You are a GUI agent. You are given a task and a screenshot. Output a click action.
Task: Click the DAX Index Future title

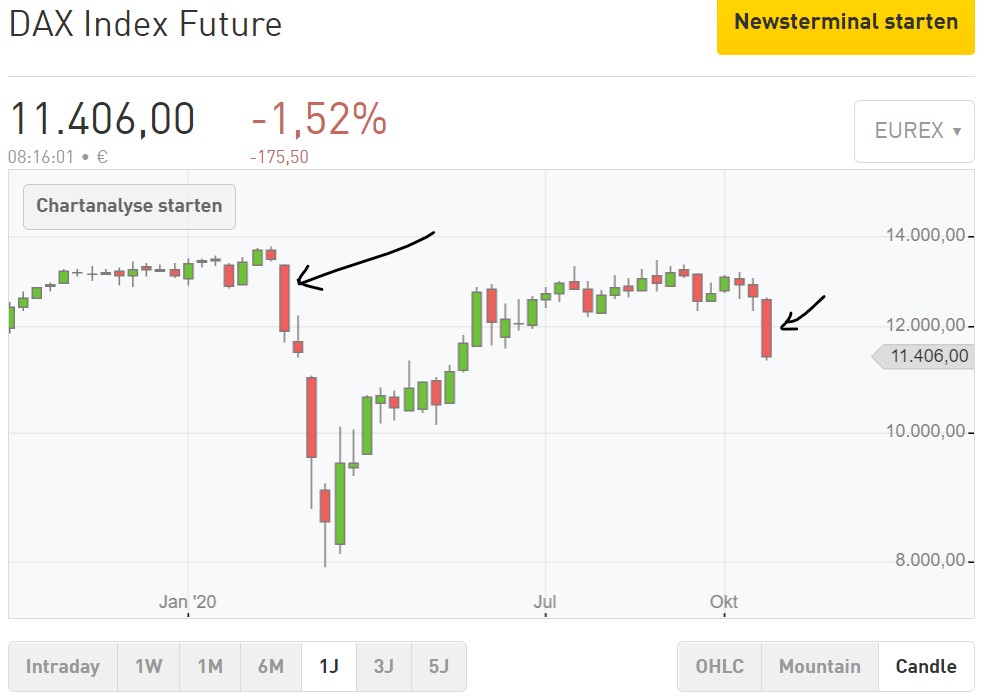click(144, 25)
